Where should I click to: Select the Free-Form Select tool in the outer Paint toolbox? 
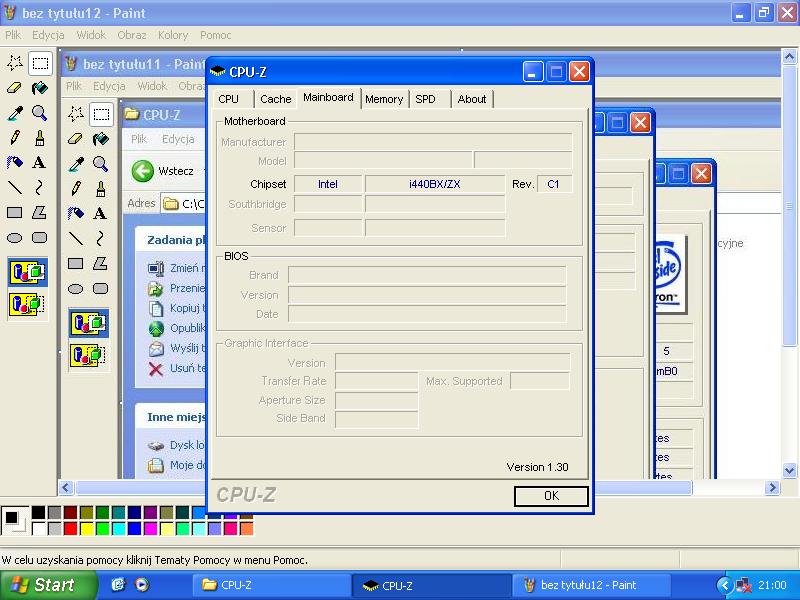tap(15, 63)
